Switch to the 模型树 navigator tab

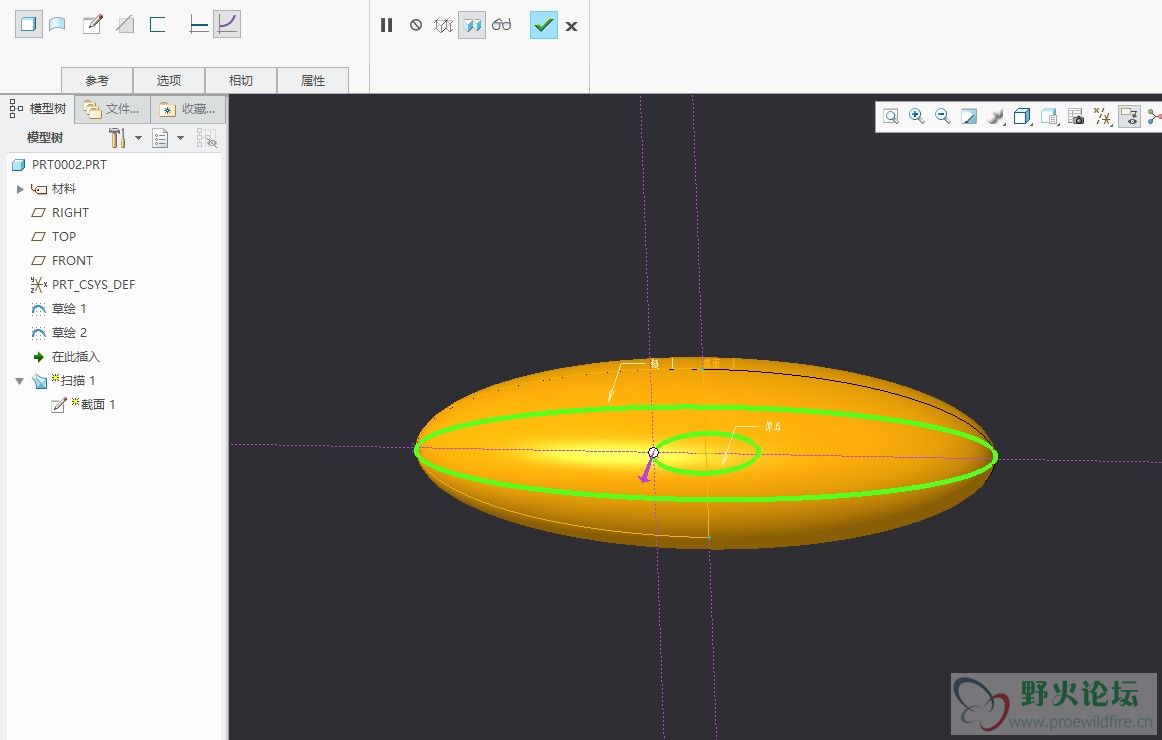pos(39,109)
